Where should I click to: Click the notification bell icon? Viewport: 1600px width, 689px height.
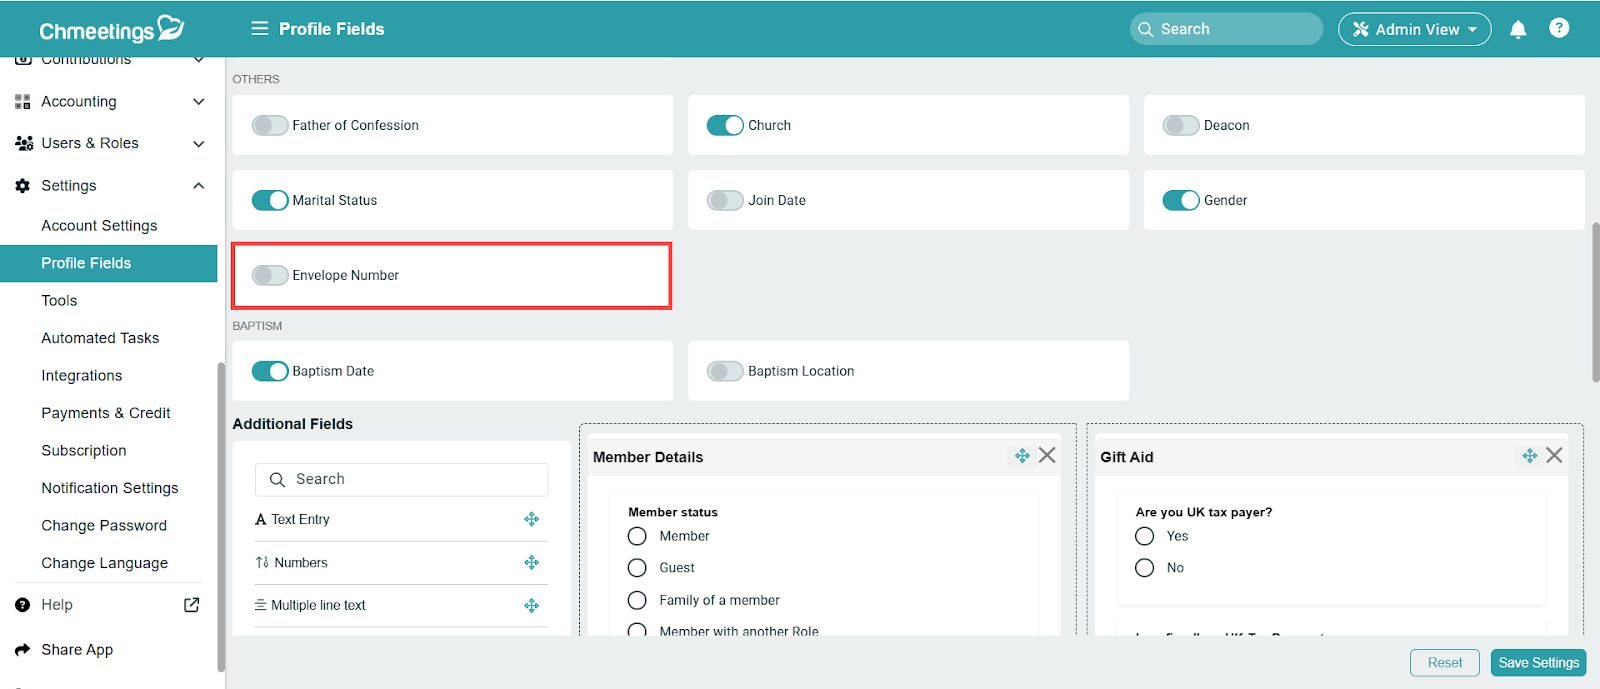[1517, 29]
